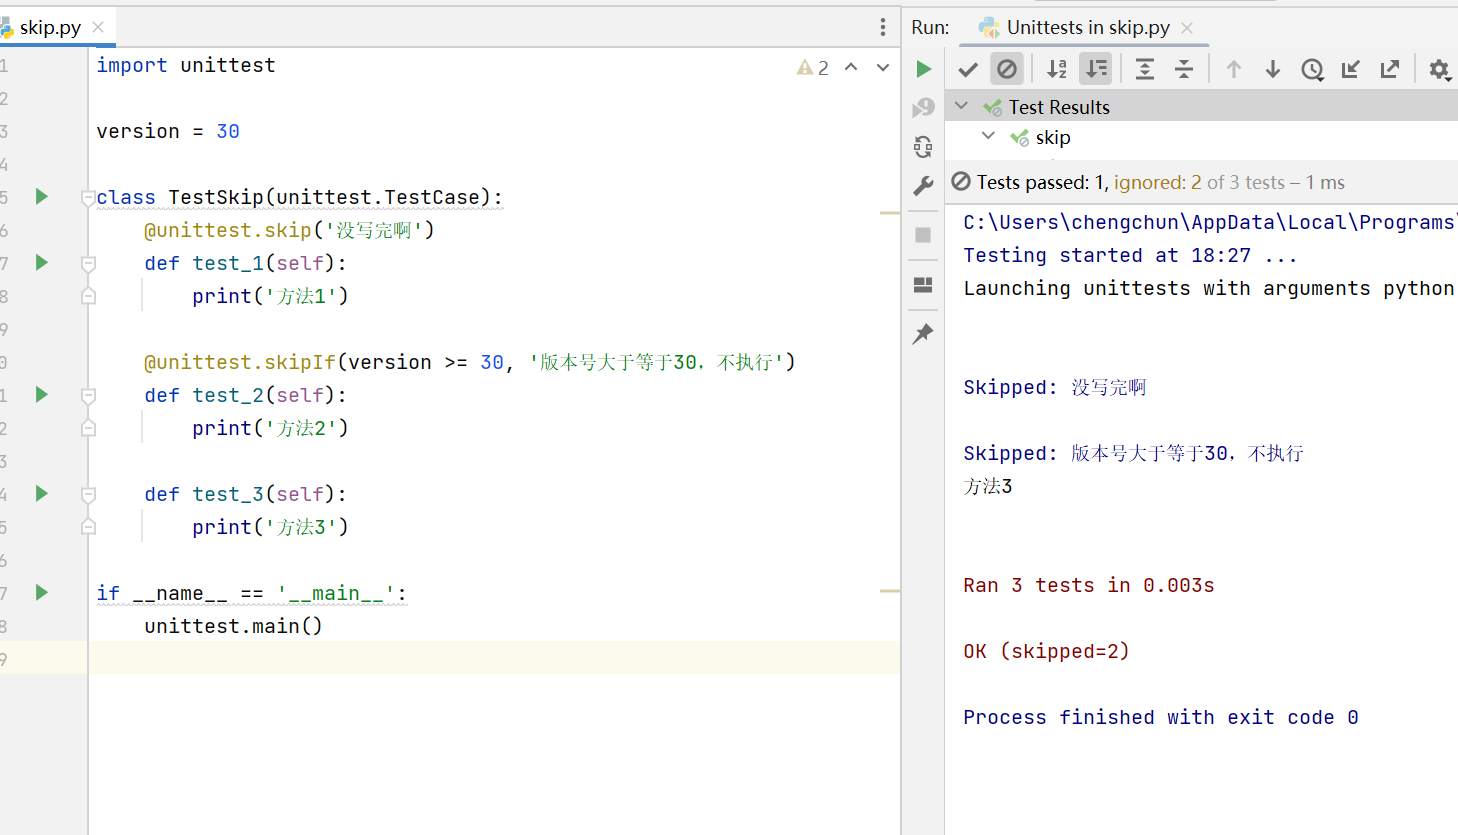The height and width of the screenshot is (835, 1458).
Task: Collapse the skip test node
Action: point(988,136)
